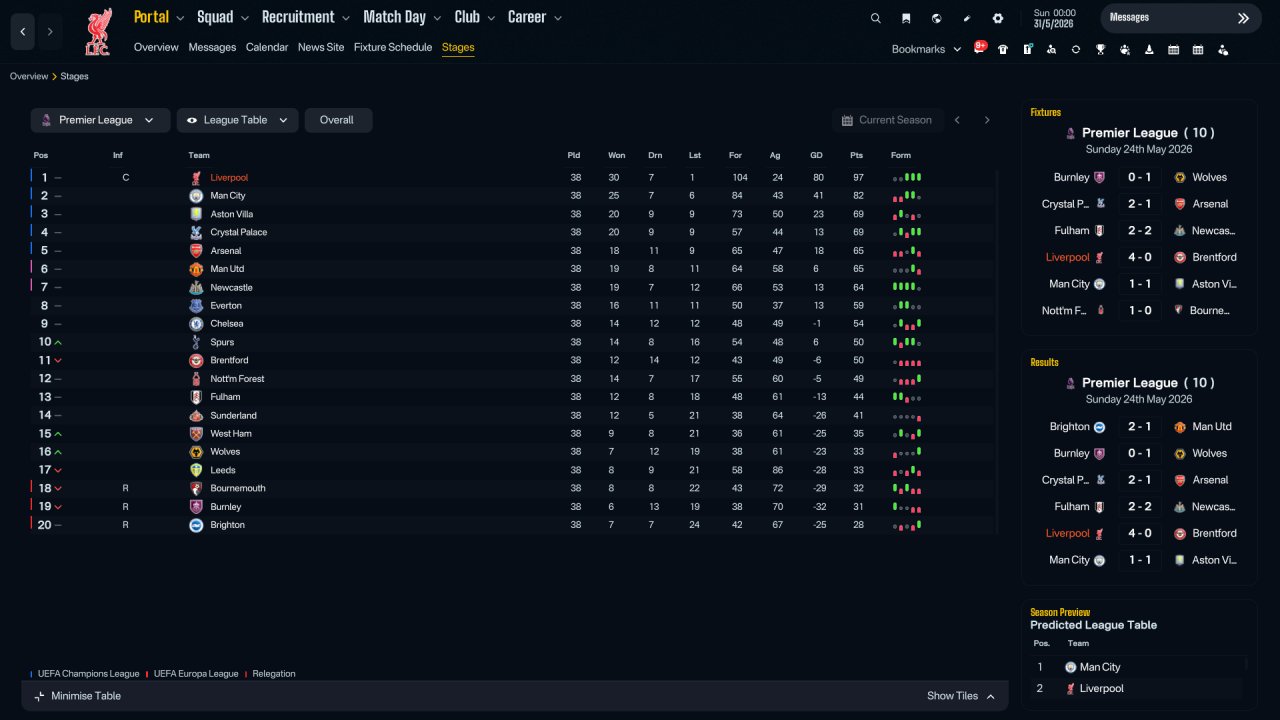Show next season with right chevron
Viewport: 1280px width, 720px height.
[x=987, y=120]
